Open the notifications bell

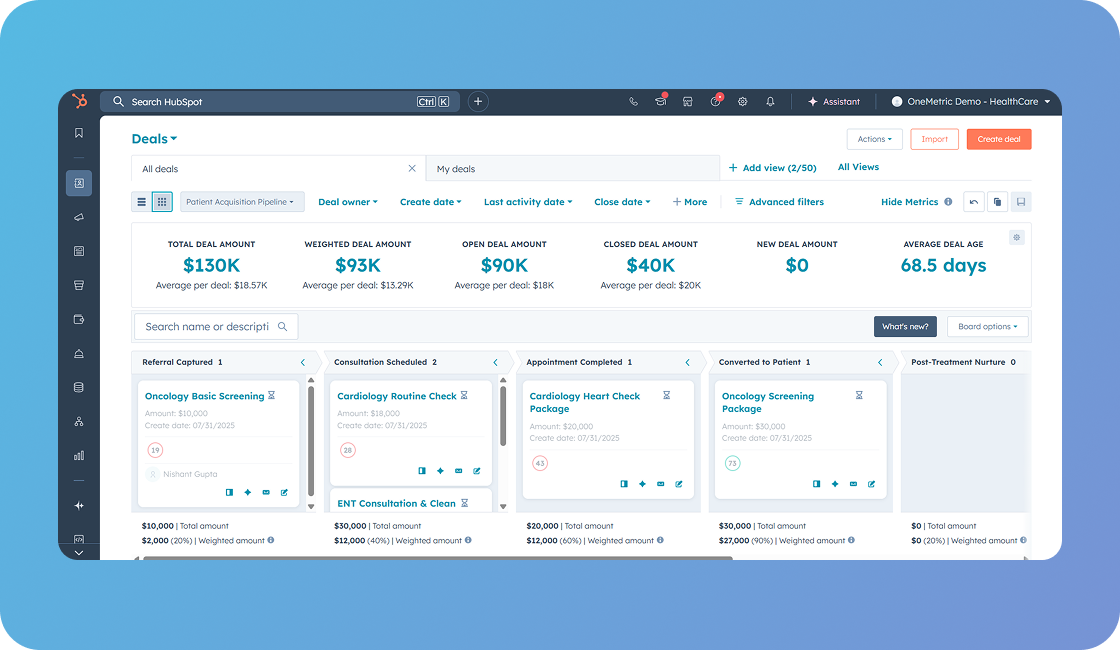coord(769,101)
